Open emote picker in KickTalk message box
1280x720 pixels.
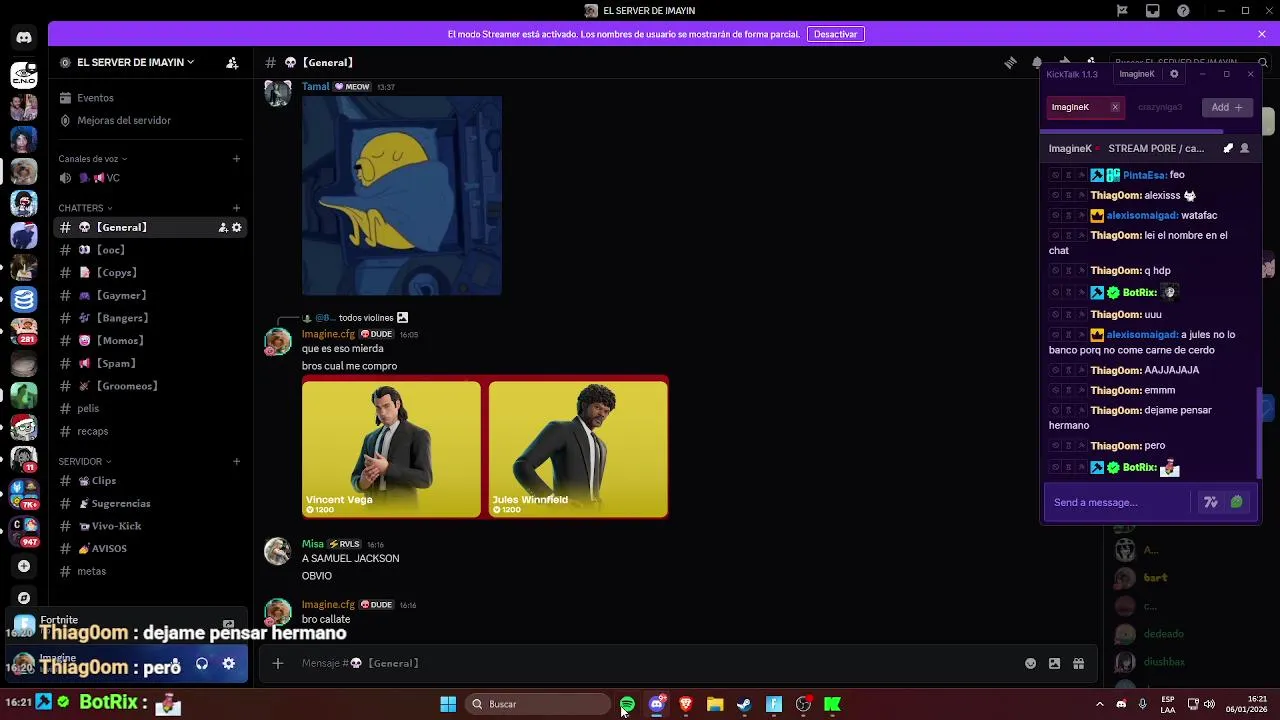pyautogui.click(x=1237, y=502)
